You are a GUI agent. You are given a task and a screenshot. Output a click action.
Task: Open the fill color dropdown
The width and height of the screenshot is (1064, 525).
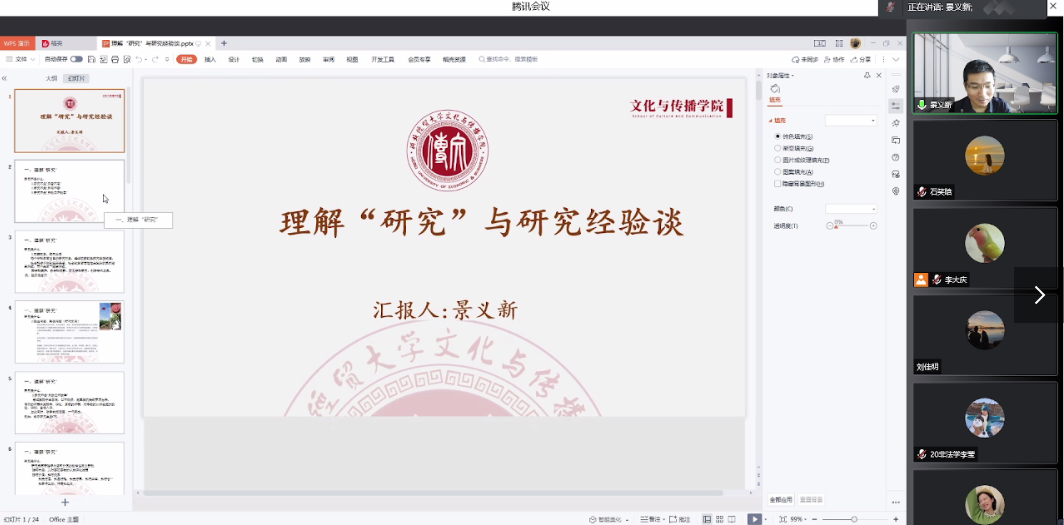(x=850, y=208)
